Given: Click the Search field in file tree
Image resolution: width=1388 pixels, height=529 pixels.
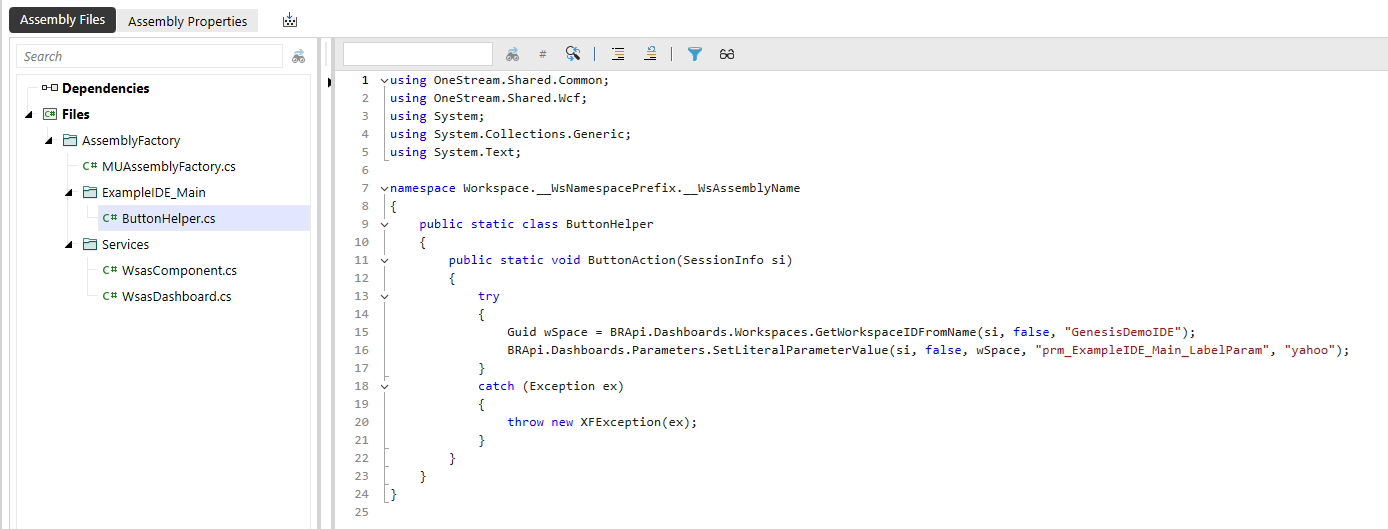Looking at the screenshot, I should tap(149, 56).
